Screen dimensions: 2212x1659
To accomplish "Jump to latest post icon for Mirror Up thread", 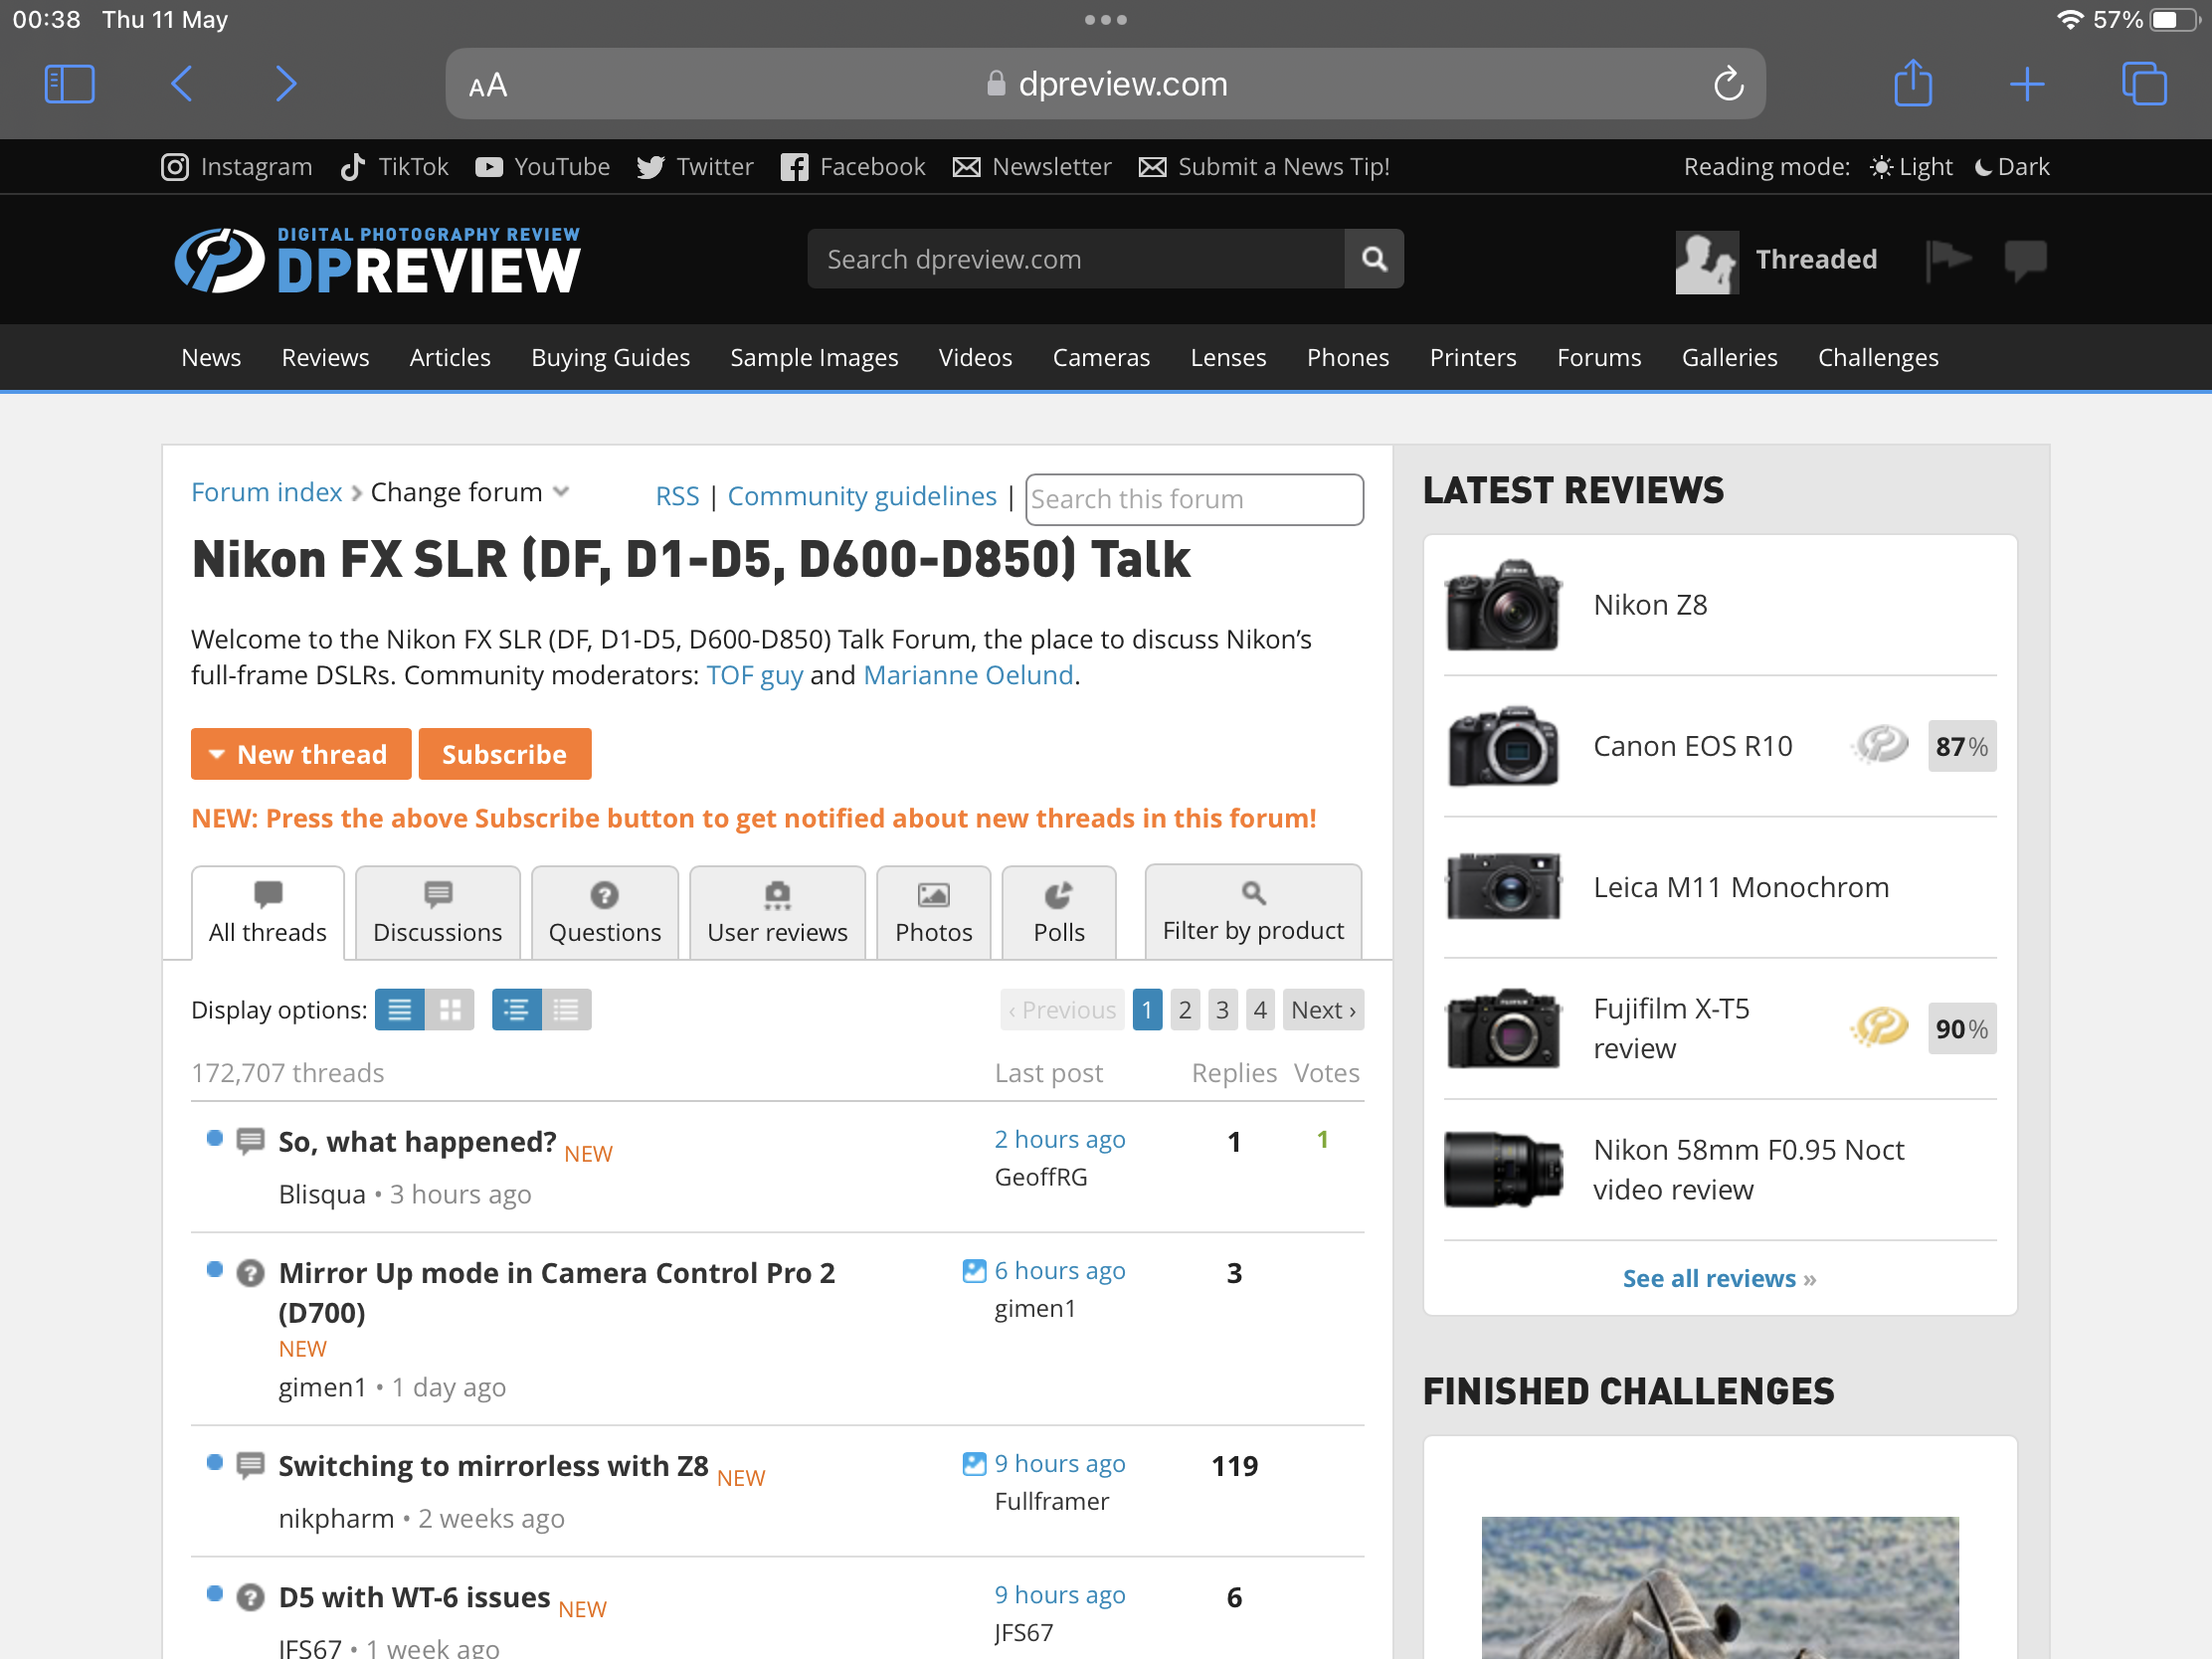I will click(973, 1271).
